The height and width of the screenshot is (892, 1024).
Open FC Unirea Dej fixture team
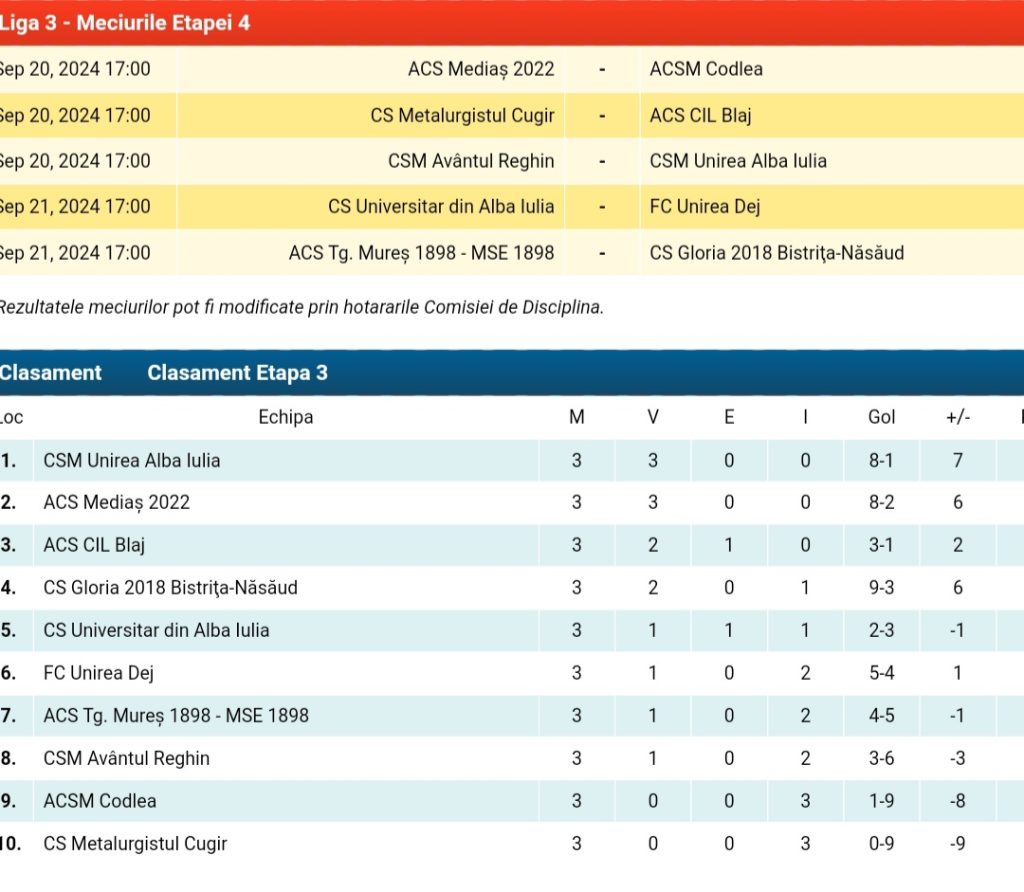click(x=705, y=207)
